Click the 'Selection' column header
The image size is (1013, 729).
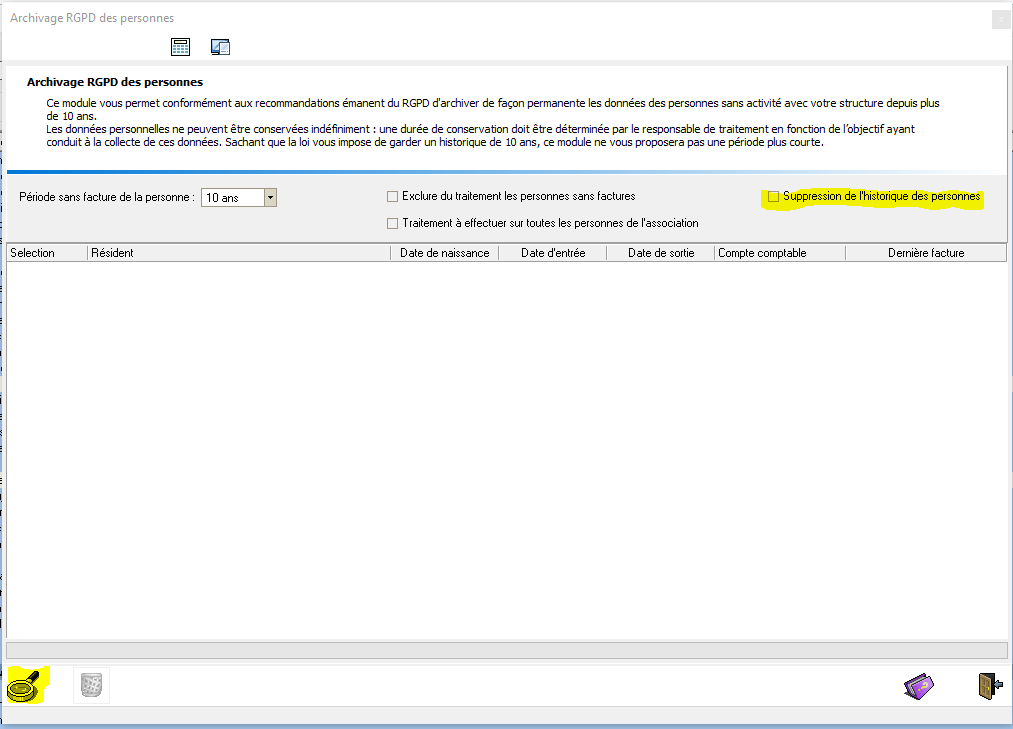[47, 253]
